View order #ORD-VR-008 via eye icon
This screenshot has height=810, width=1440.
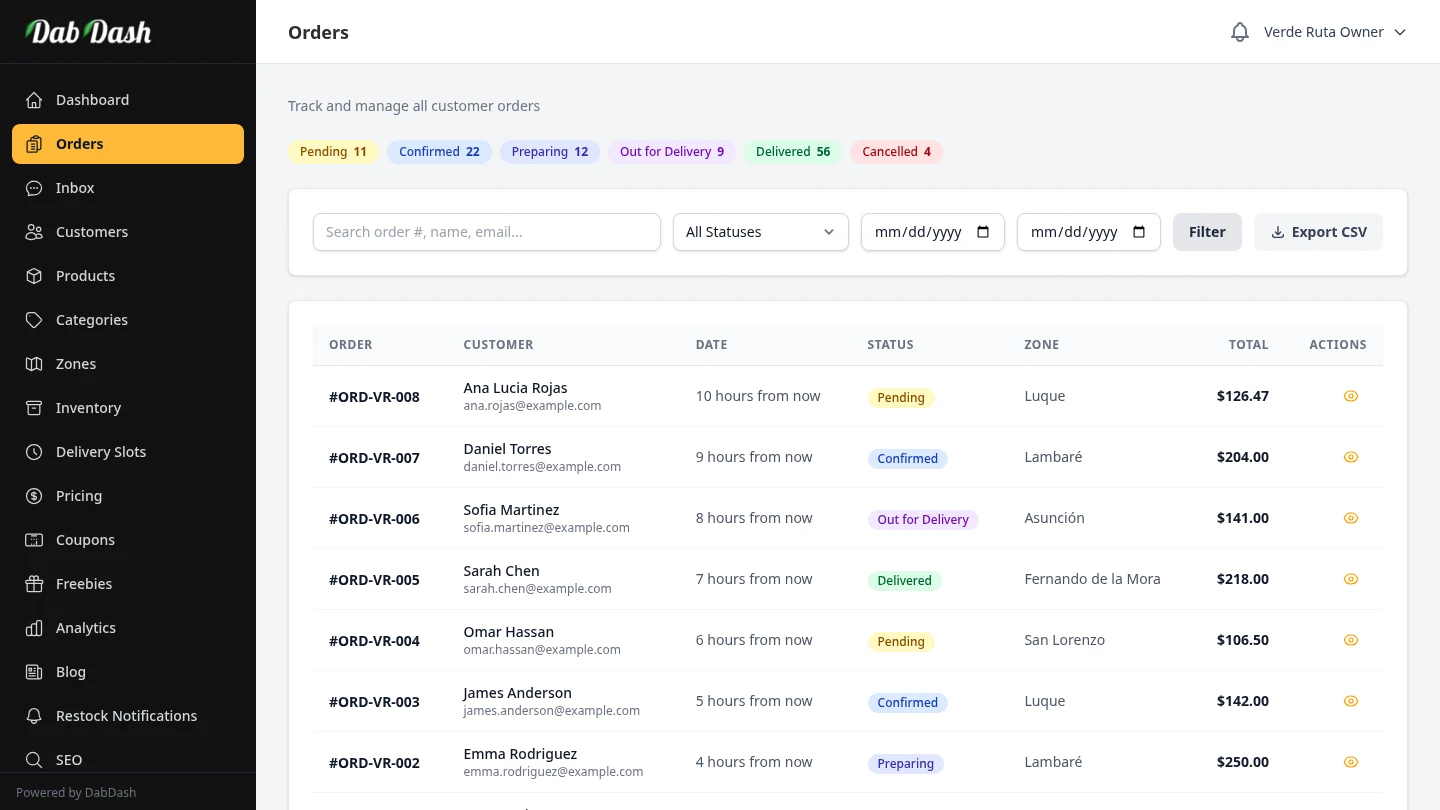pyautogui.click(x=1350, y=396)
